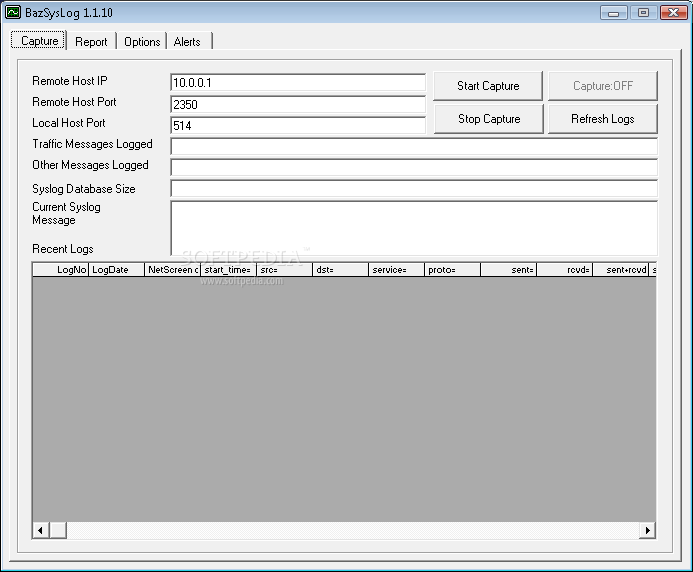Click the Syslog Database Size label

tap(84, 189)
